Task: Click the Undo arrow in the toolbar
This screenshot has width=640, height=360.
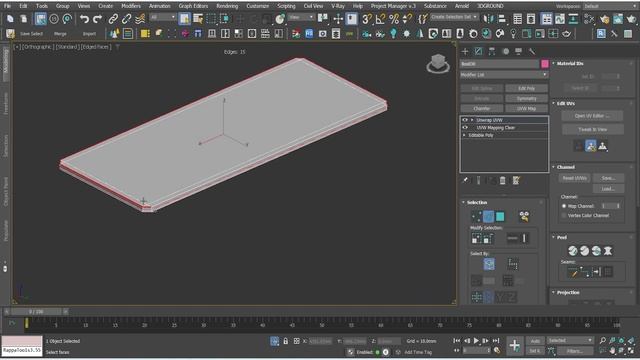Action: click(84, 19)
